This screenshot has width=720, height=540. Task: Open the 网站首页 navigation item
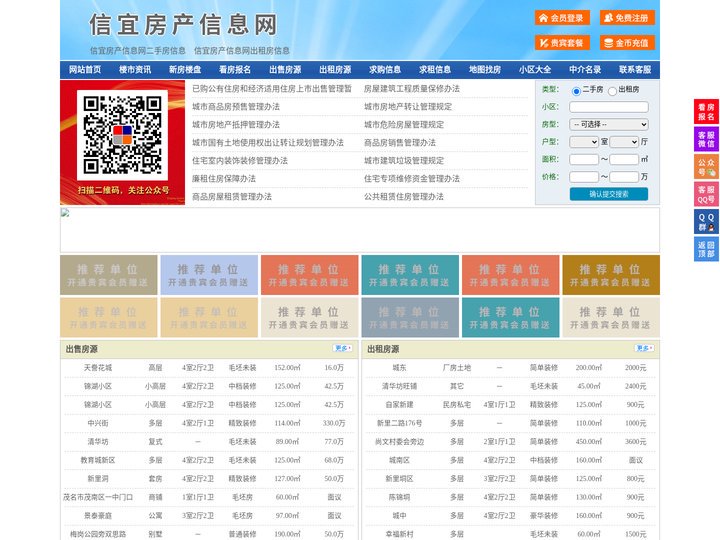tap(85, 70)
